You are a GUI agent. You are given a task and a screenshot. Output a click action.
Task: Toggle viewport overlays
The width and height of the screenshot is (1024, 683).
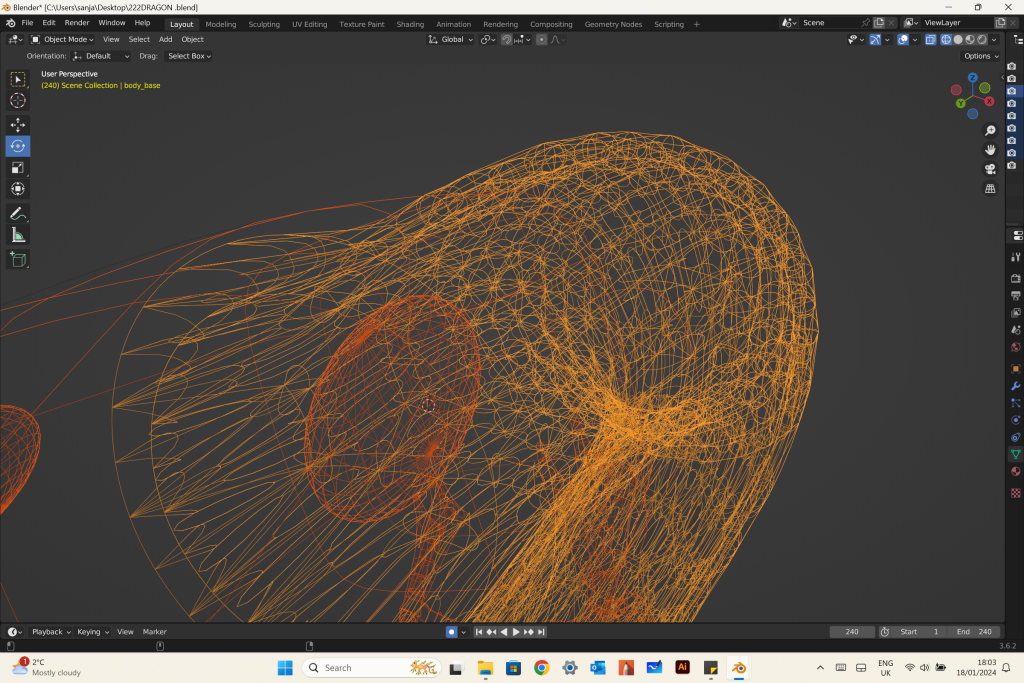(x=903, y=40)
